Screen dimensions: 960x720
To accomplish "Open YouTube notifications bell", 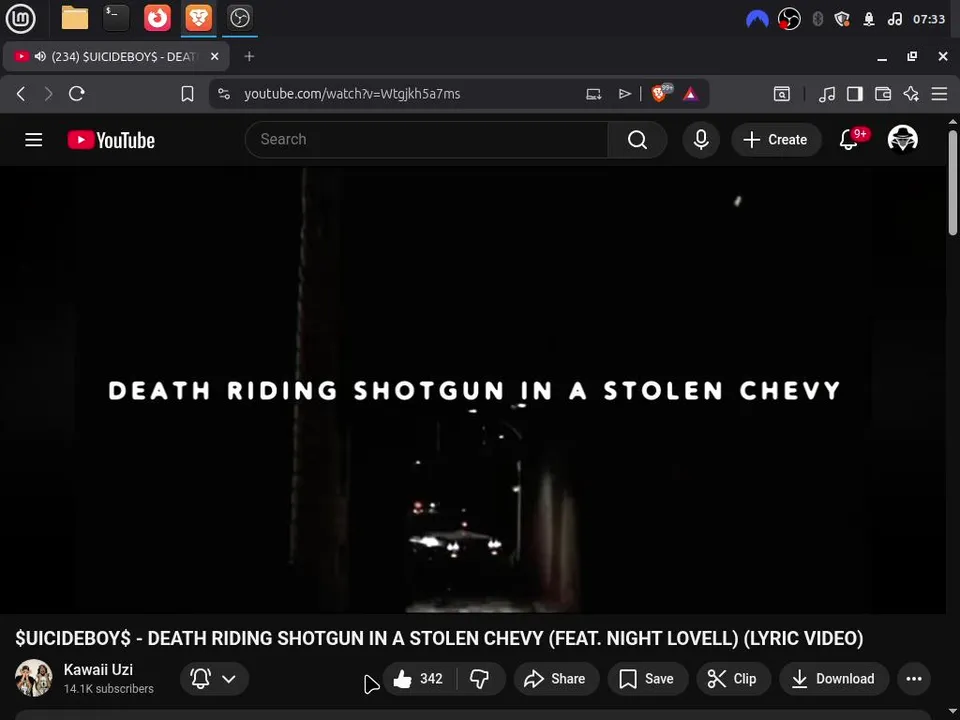I will click(849, 140).
